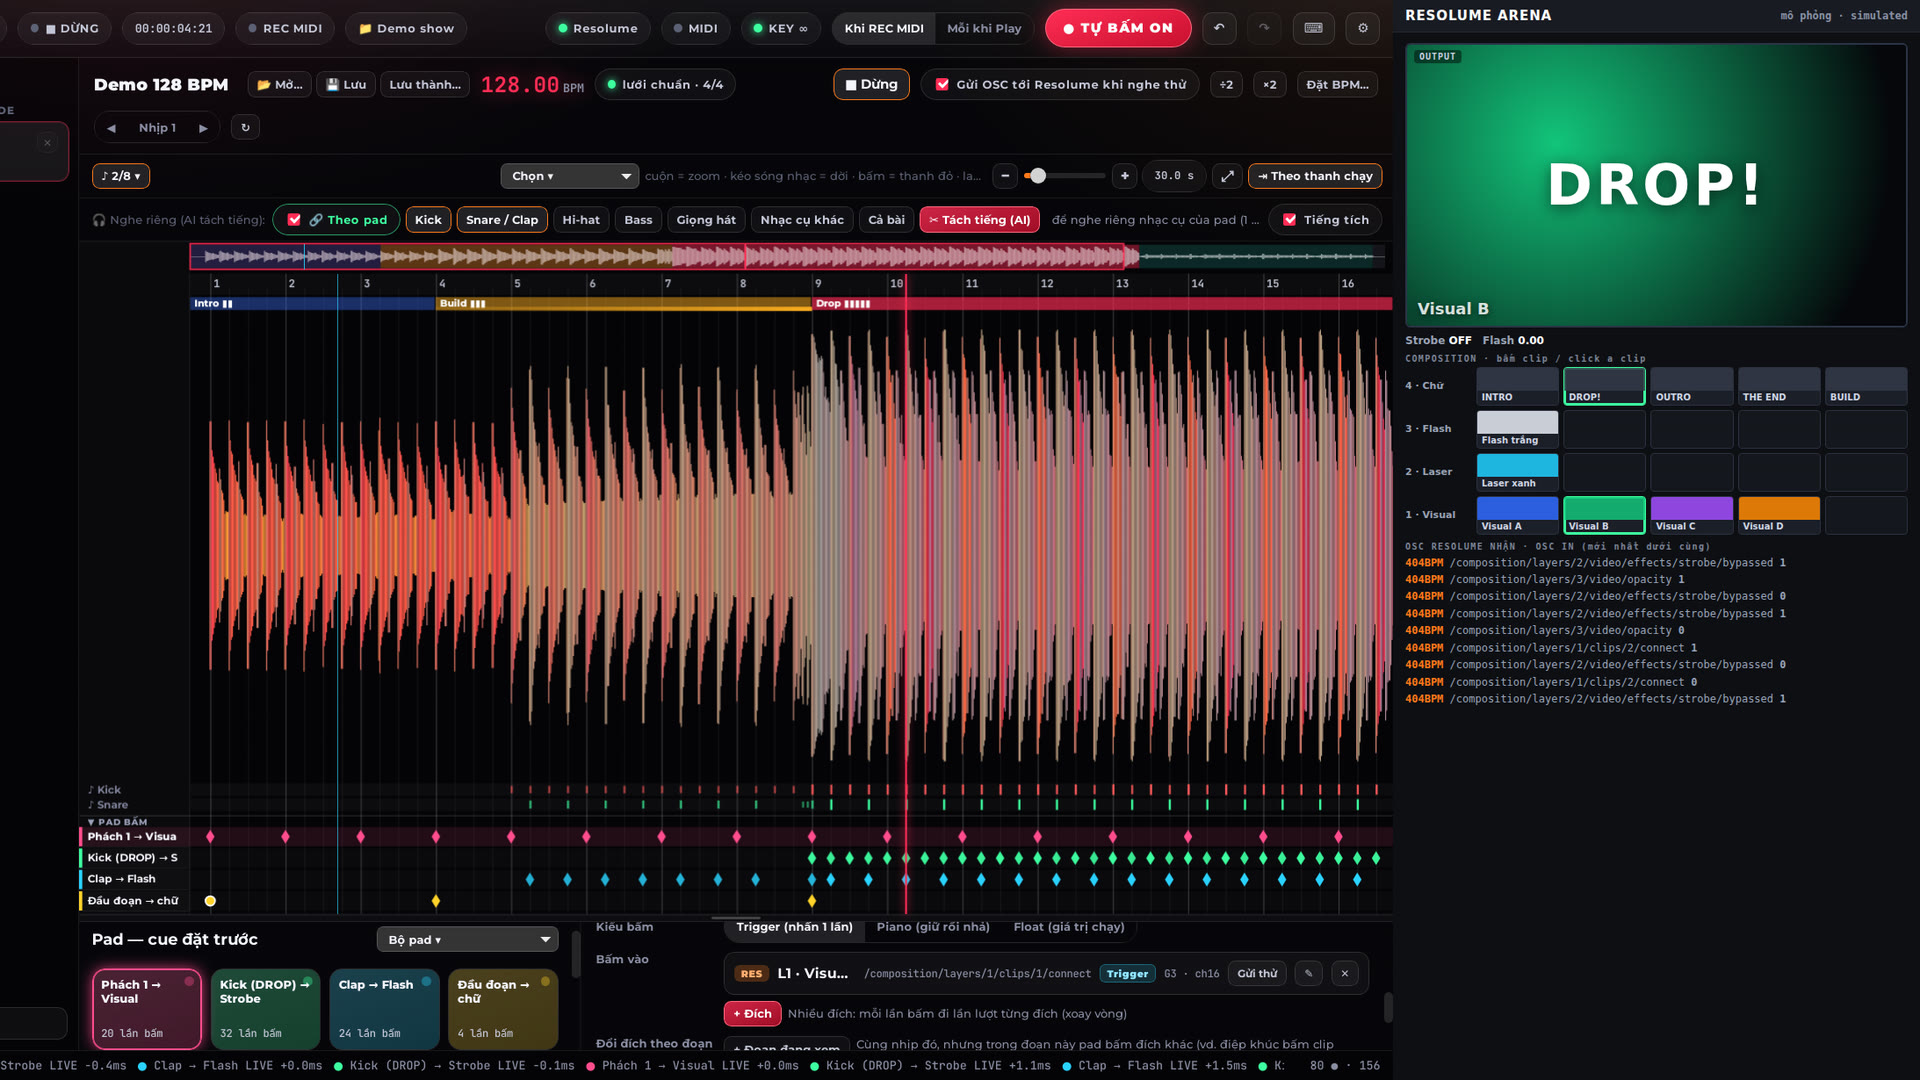Switch to Float (giá trị chạy) mode
Image resolution: width=1920 pixels, height=1080 pixels.
tap(1069, 927)
